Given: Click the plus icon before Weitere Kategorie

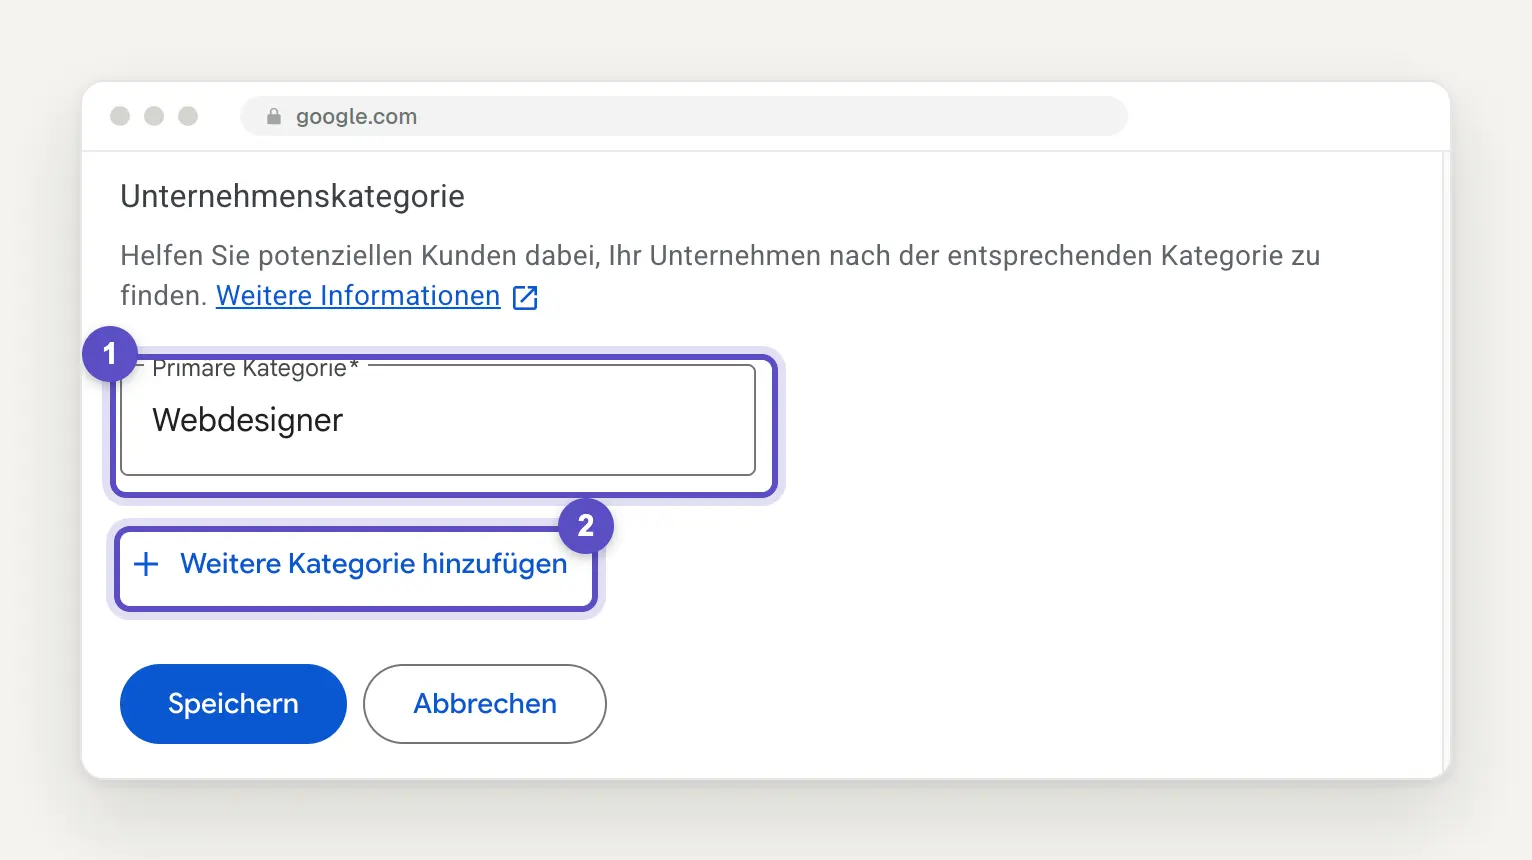Looking at the screenshot, I should pyautogui.click(x=146, y=564).
